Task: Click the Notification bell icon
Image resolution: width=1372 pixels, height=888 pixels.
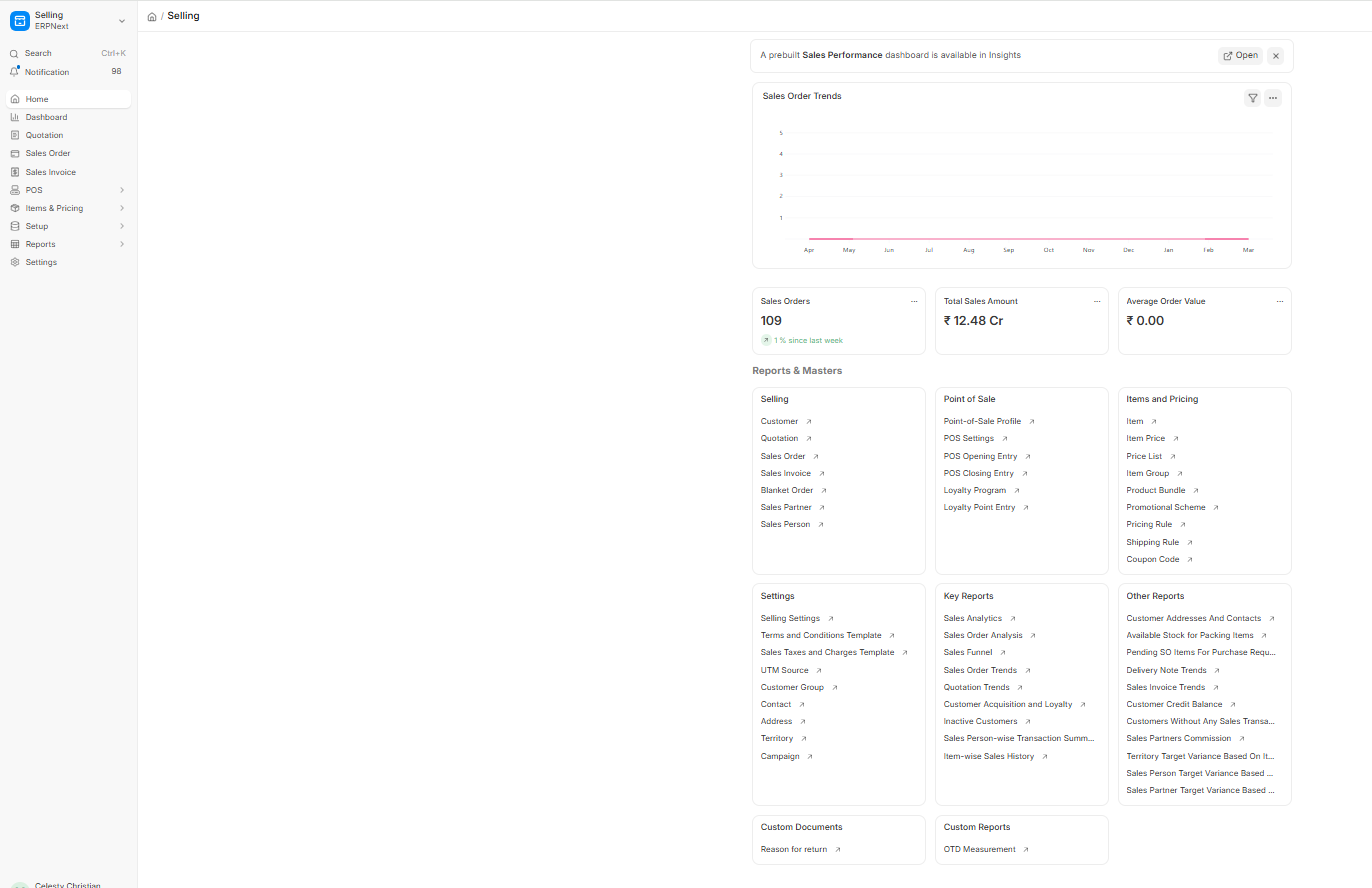Action: [x=14, y=72]
